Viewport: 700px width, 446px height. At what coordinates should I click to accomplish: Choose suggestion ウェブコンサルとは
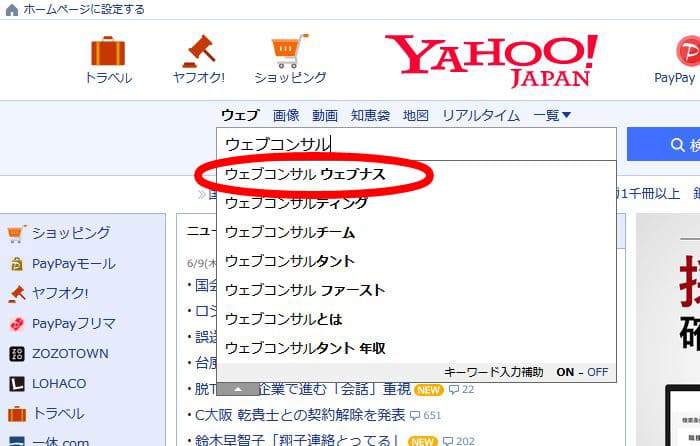417,319
